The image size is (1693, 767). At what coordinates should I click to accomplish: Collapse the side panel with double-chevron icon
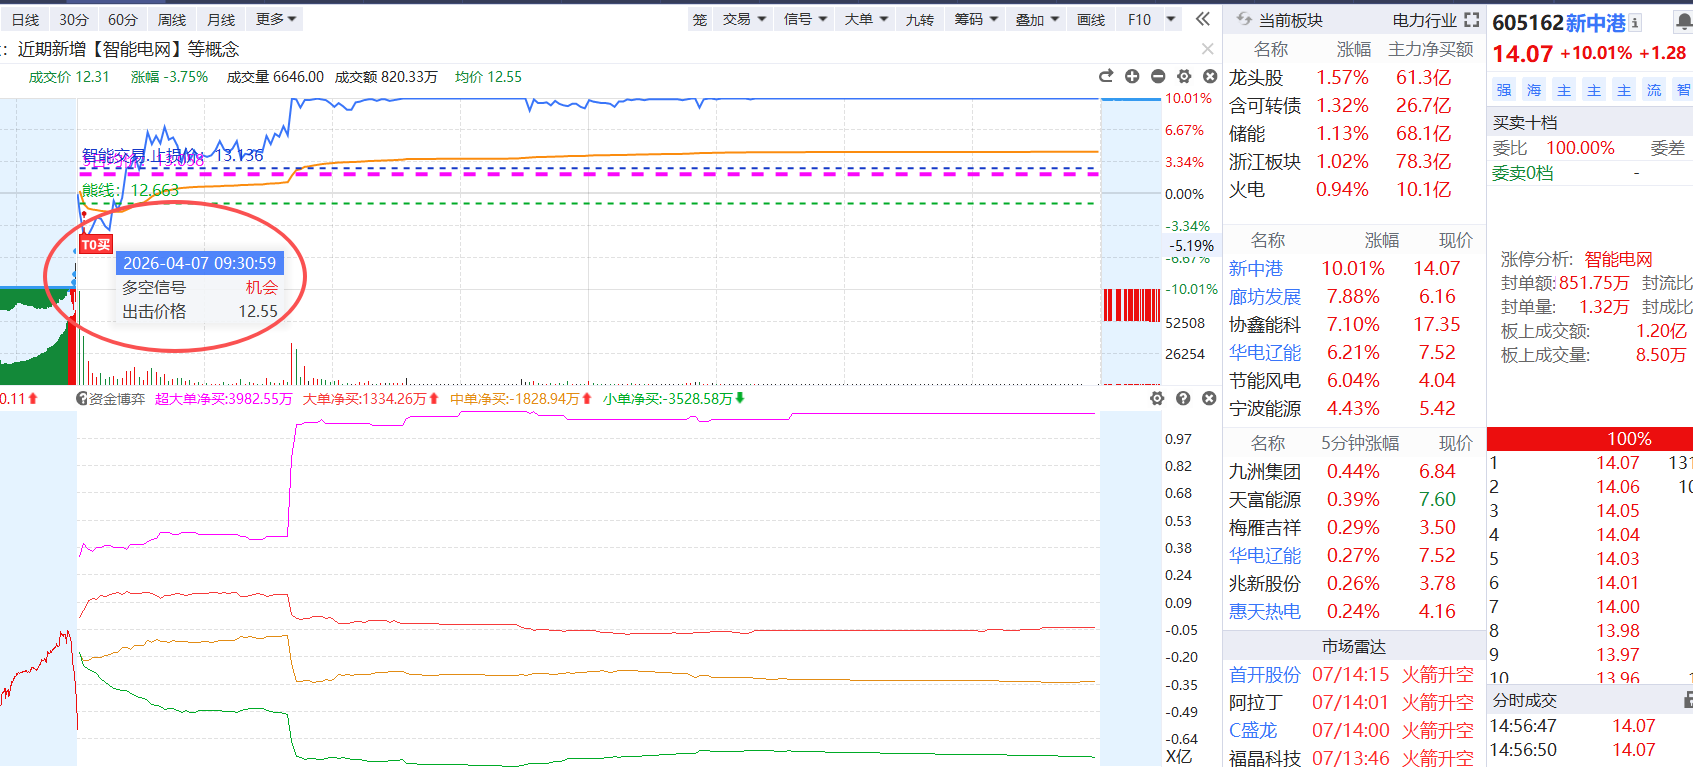[1203, 19]
